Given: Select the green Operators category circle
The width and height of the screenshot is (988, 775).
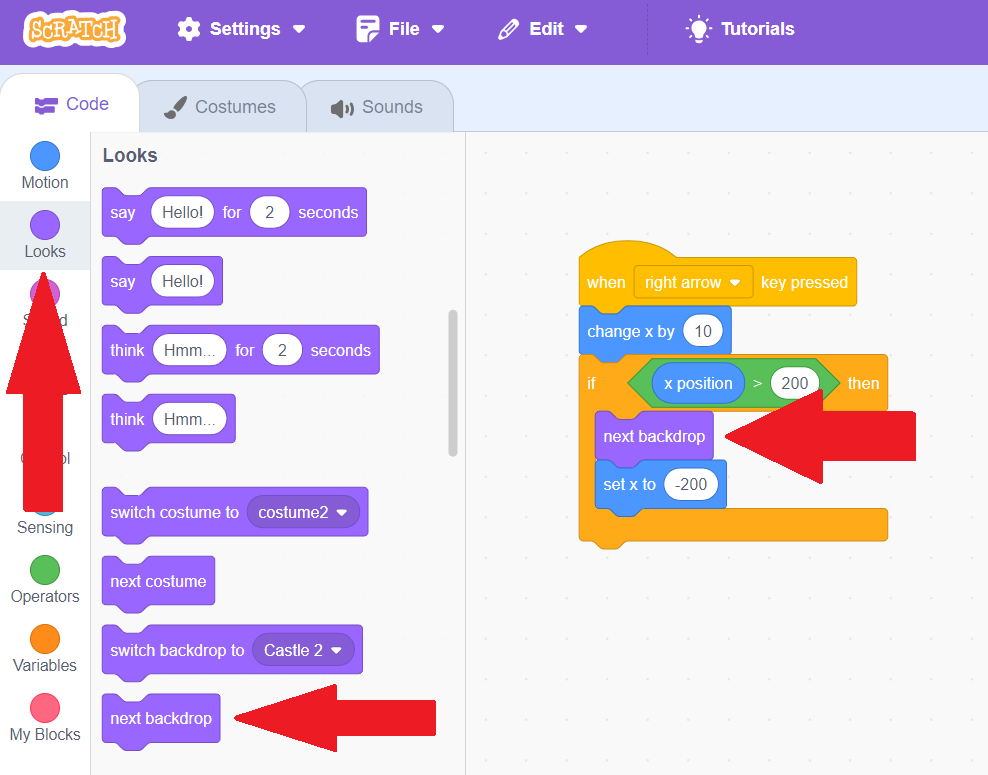Looking at the screenshot, I should click(45, 570).
